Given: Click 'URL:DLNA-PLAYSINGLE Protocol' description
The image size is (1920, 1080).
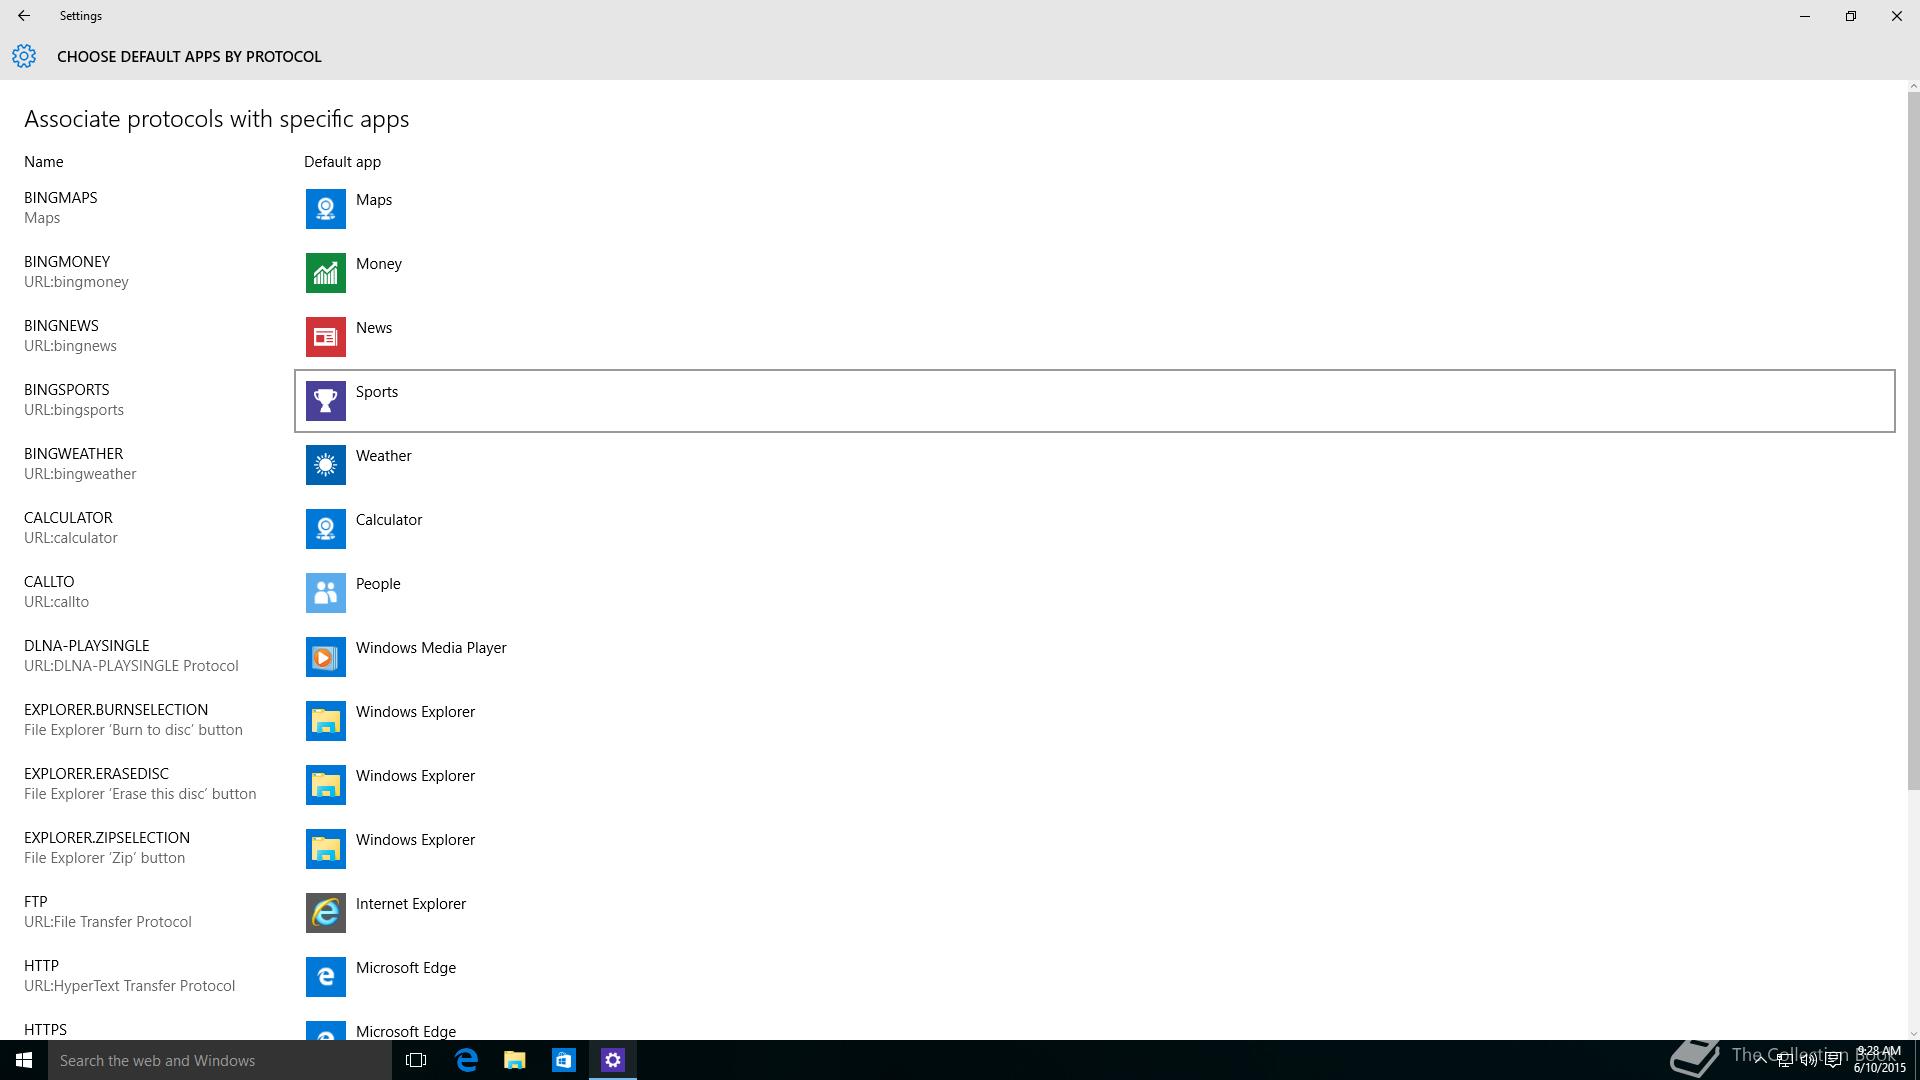Looking at the screenshot, I should (x=131, y=666).
